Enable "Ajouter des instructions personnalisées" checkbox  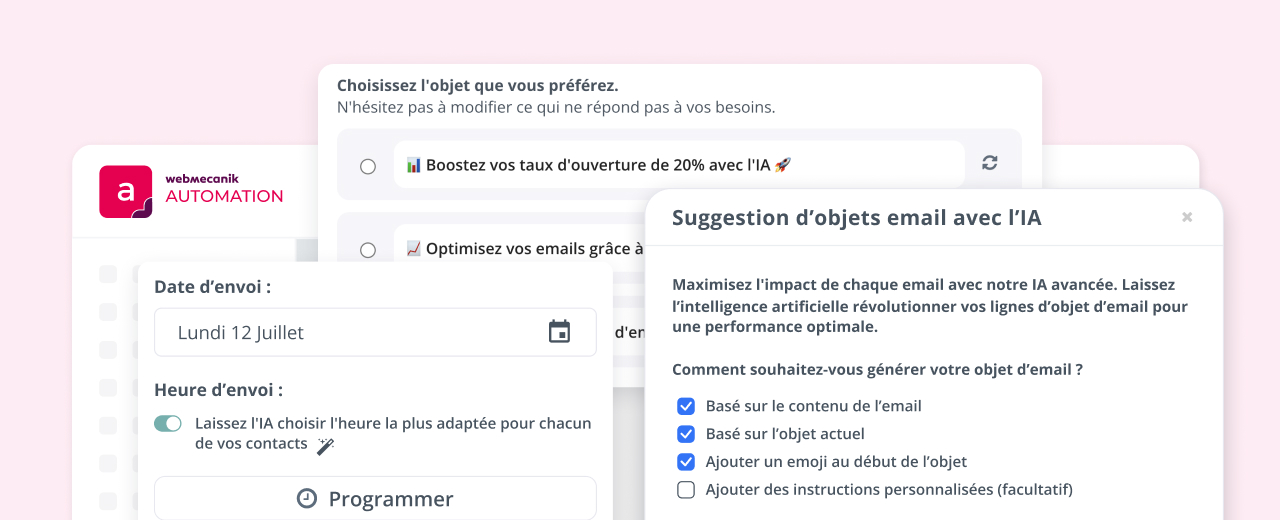tap(686, 490)
